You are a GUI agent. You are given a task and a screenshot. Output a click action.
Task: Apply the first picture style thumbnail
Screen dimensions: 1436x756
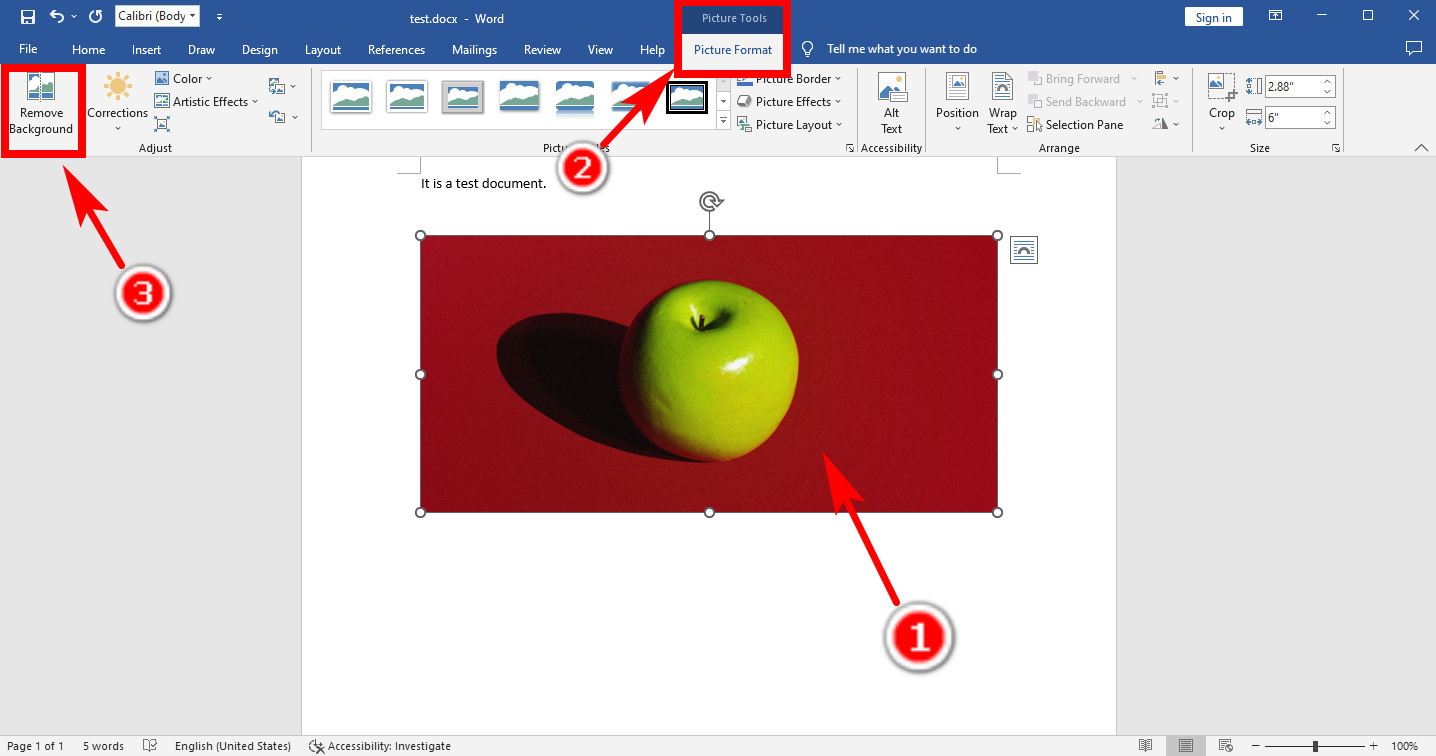[351, 97]
